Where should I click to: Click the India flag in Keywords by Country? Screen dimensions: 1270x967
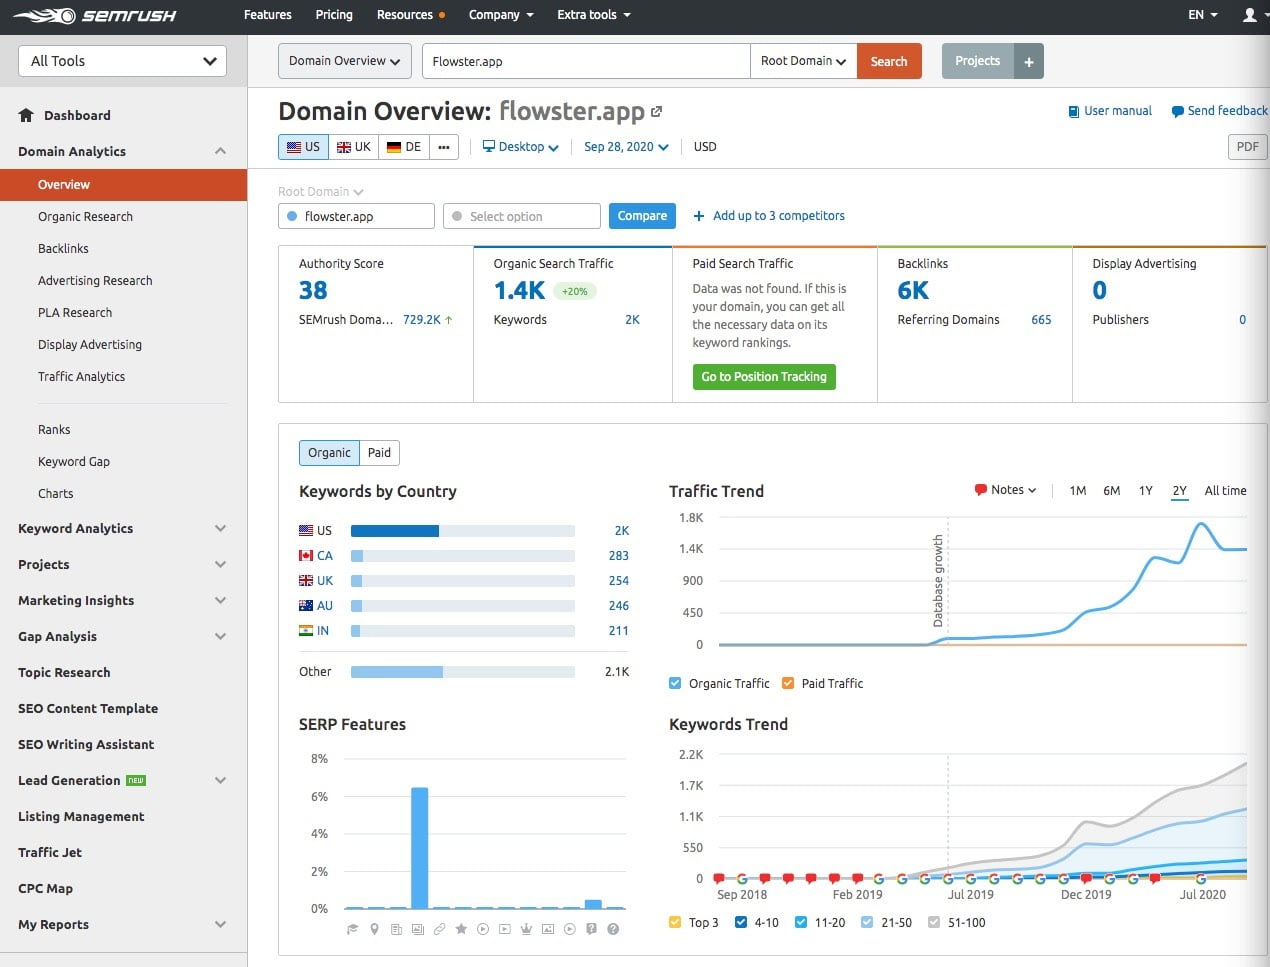tap(306, 630)
